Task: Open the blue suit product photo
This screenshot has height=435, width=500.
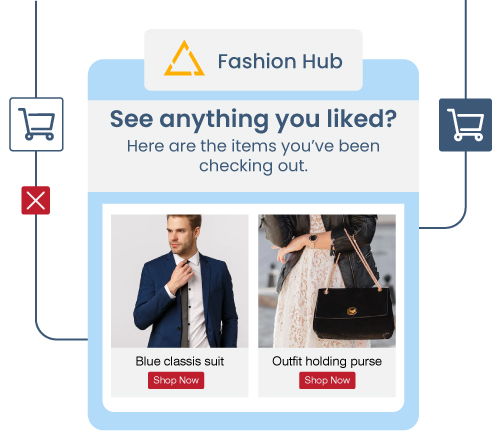Action: coord(180,281)
